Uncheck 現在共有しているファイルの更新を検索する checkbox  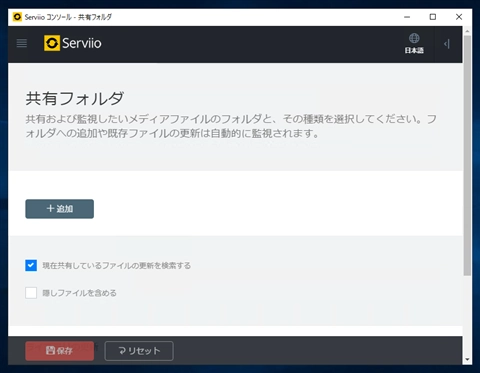coord(31,265)
